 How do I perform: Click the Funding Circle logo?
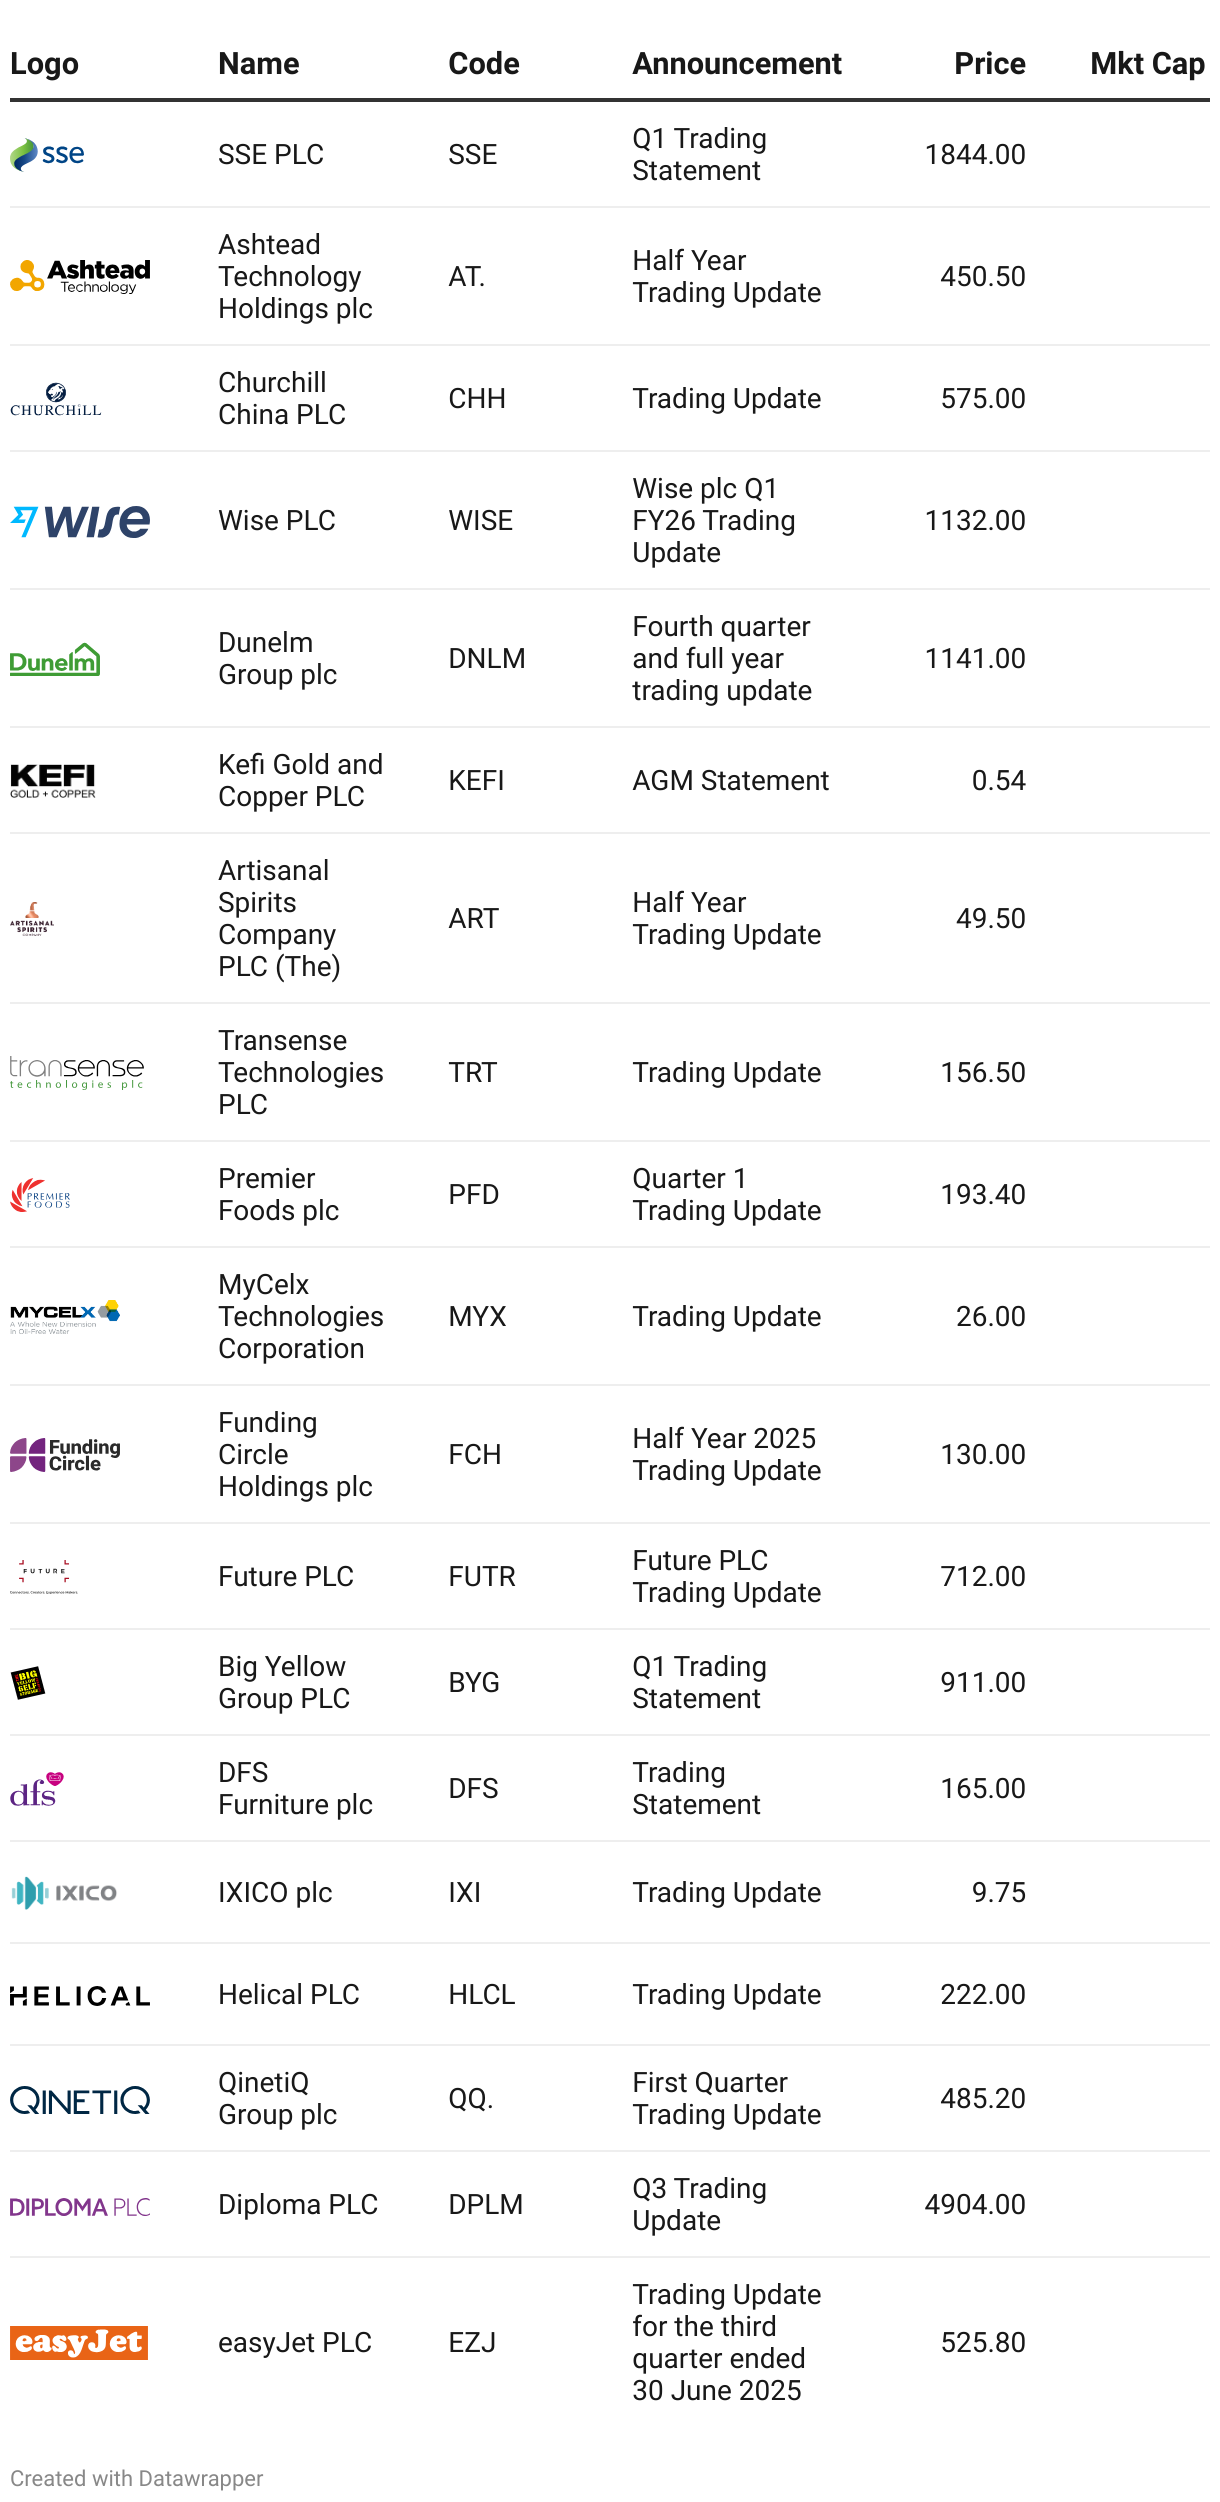tap(65, 1455)
